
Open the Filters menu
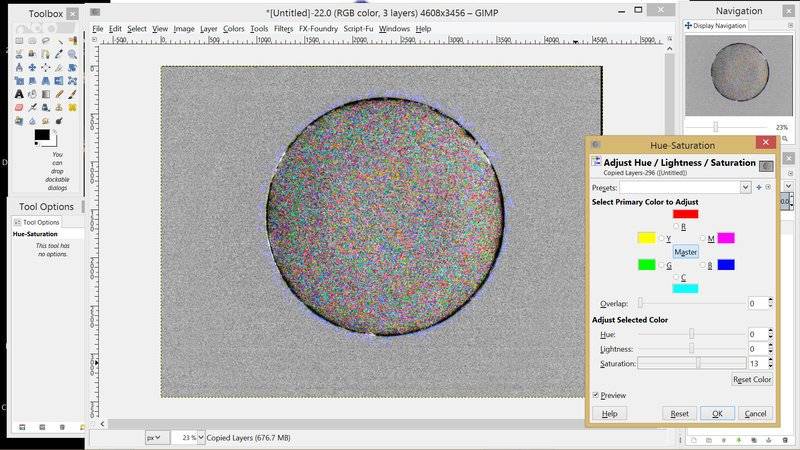point(284,29)
